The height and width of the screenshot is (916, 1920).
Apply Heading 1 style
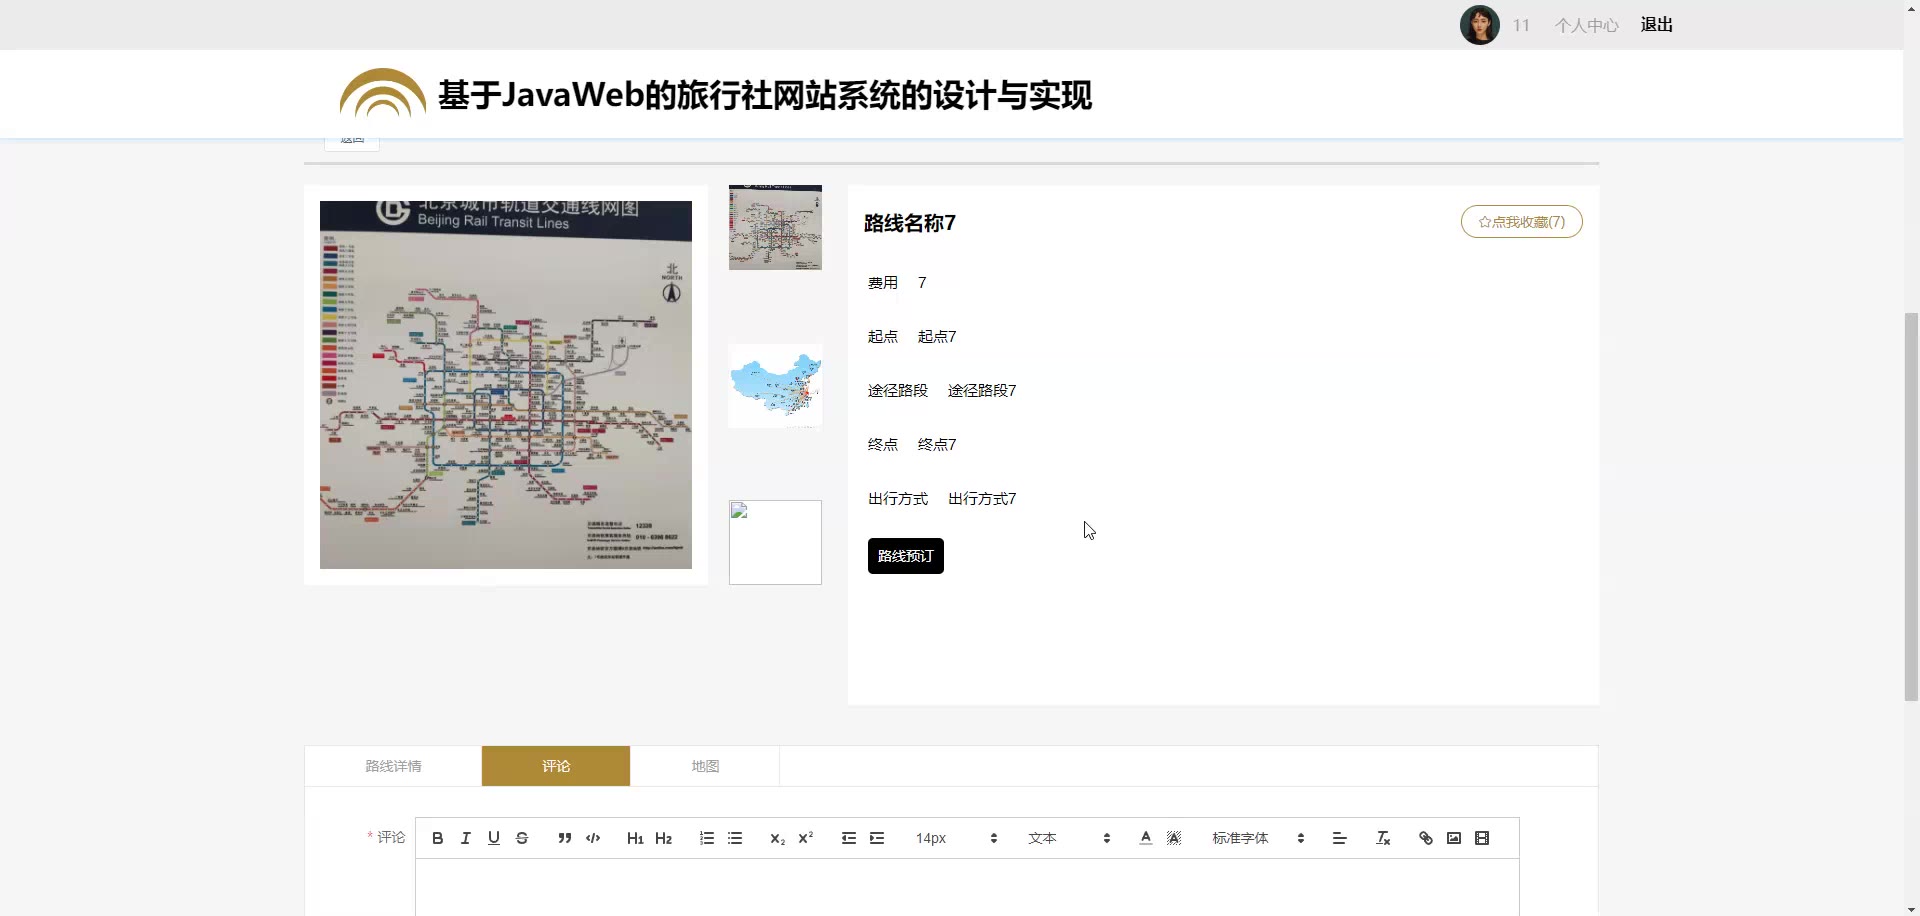635,838
